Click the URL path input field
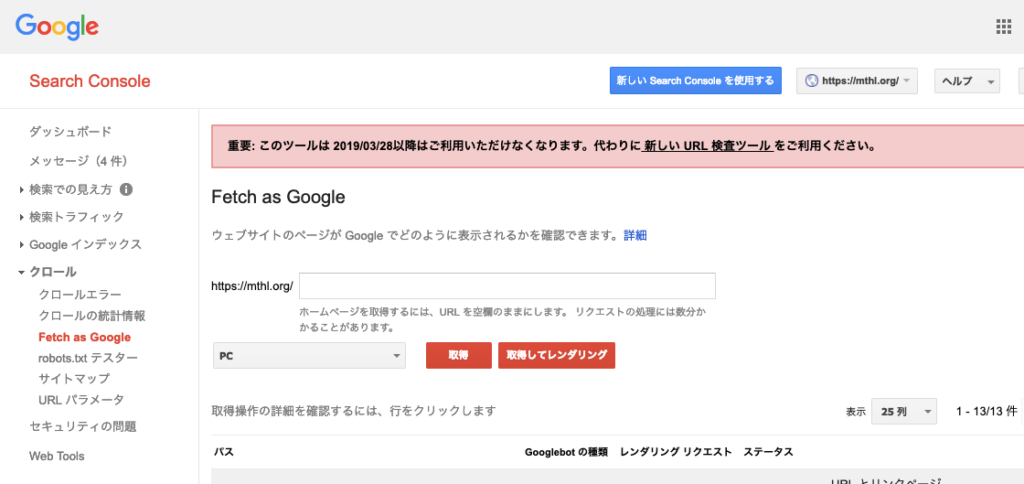 [x=507, y=286]
